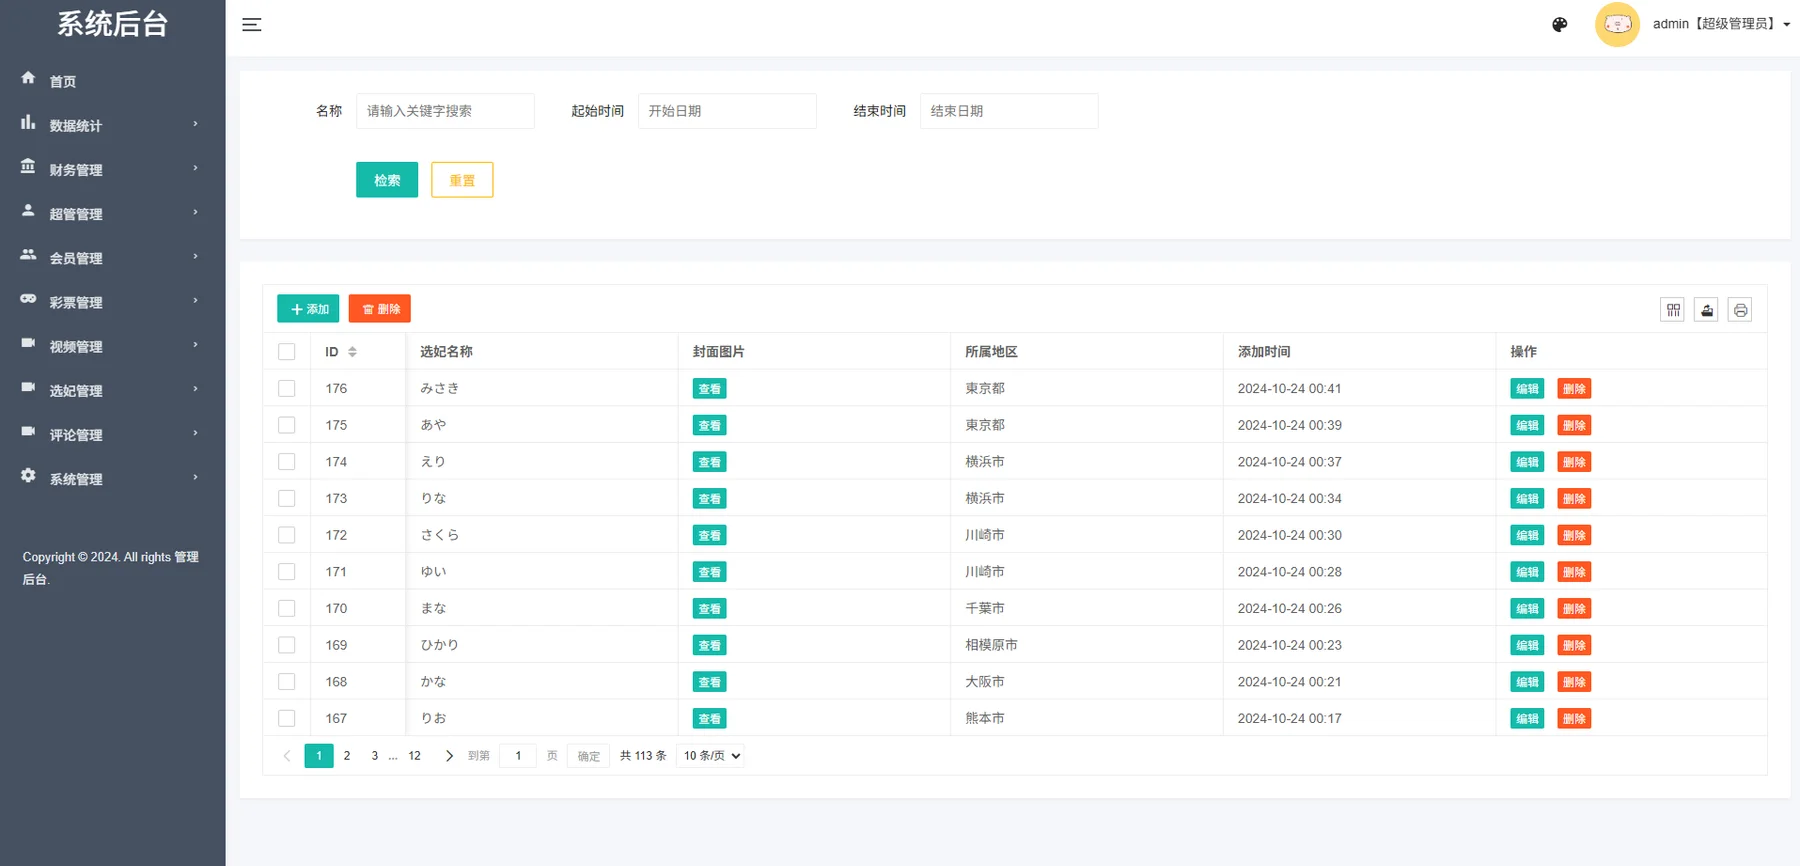Check the select-all checkbox in table header
Image resolution: width=1800 pixels, height=866 pixels.
tap(287, 352)
